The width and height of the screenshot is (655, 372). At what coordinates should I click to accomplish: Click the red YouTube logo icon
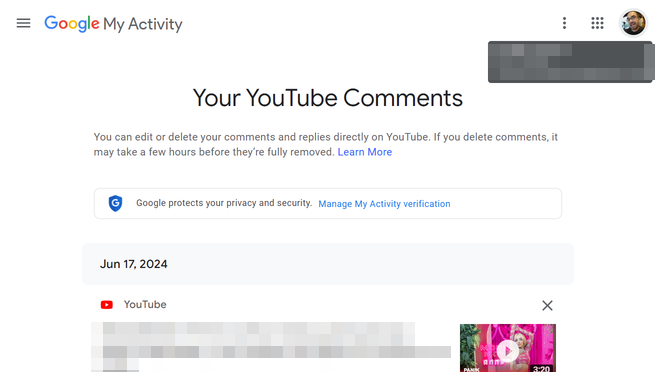click(x=107, y=305)
